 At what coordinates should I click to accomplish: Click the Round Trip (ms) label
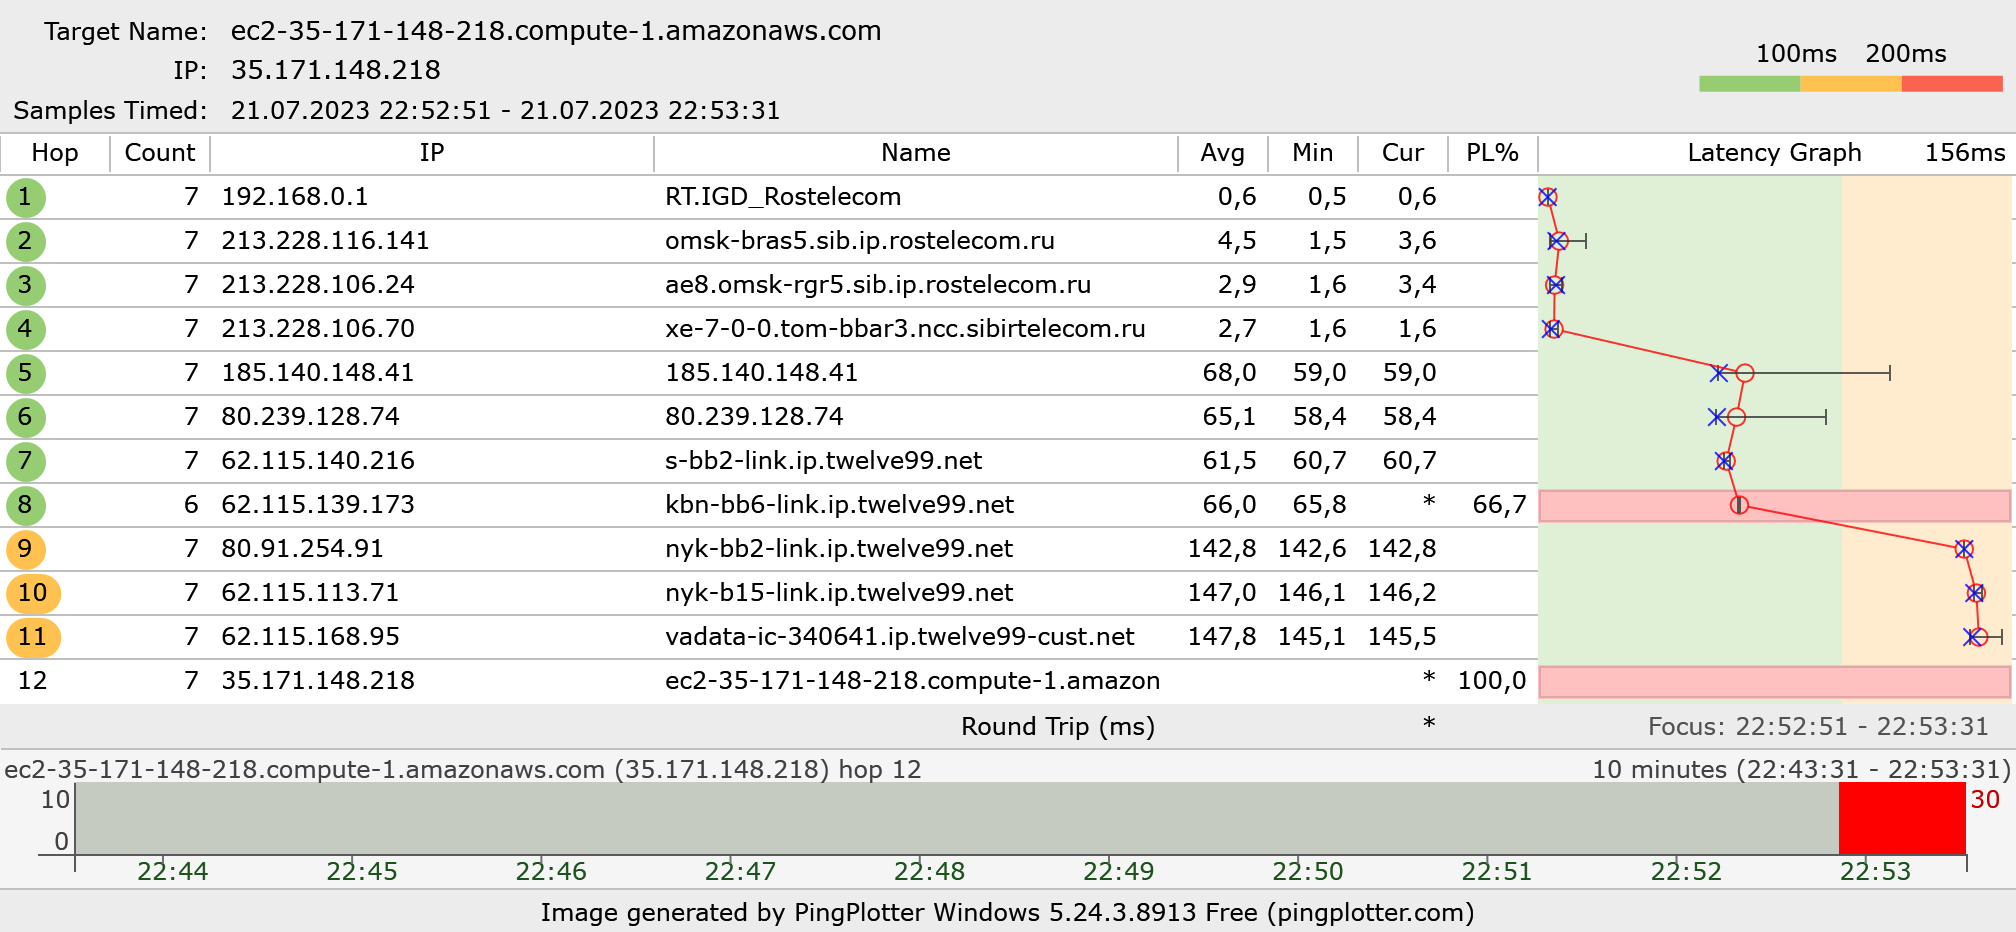point(1058,726)
